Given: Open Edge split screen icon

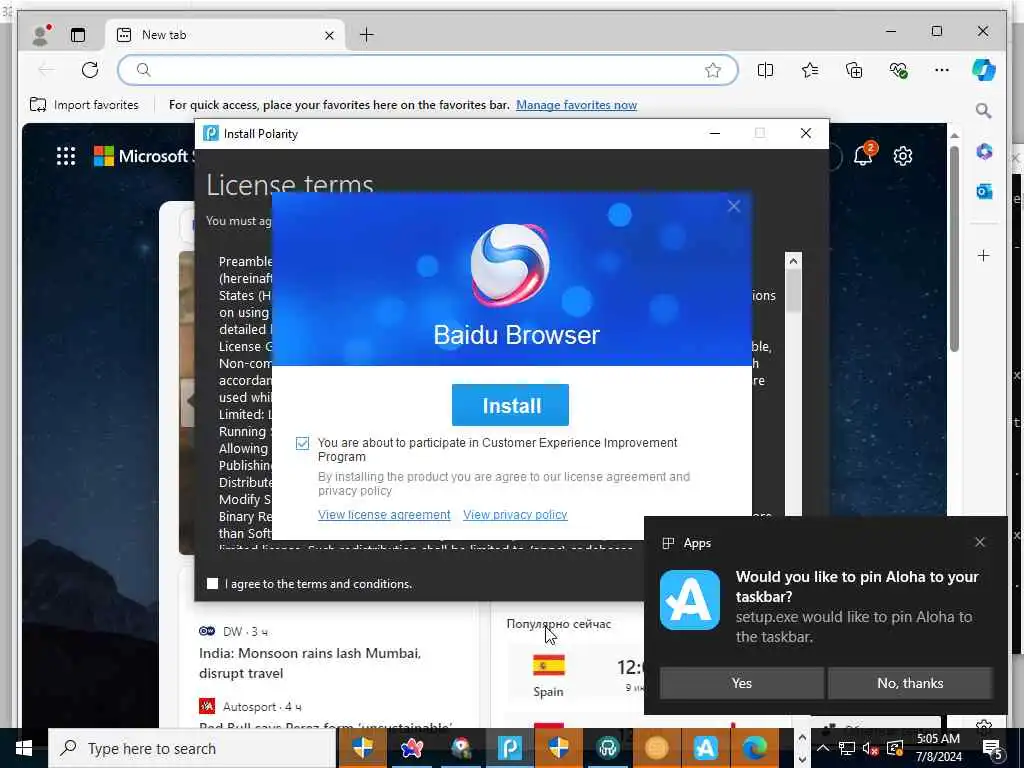Looking at the screenshot, I should 765,70.
